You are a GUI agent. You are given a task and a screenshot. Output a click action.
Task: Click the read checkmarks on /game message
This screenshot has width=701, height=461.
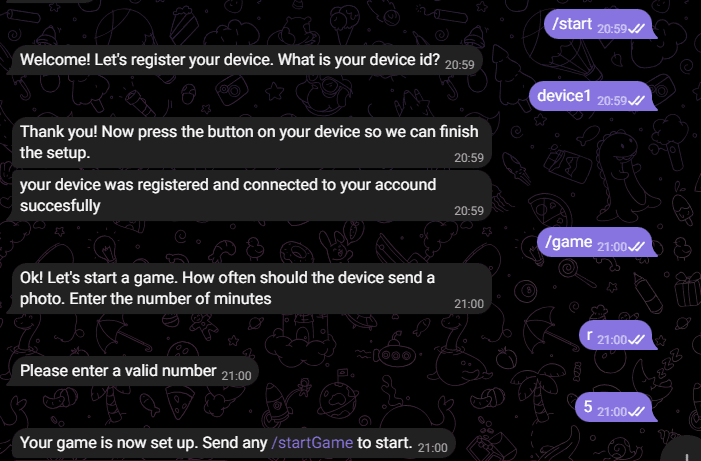637,245
